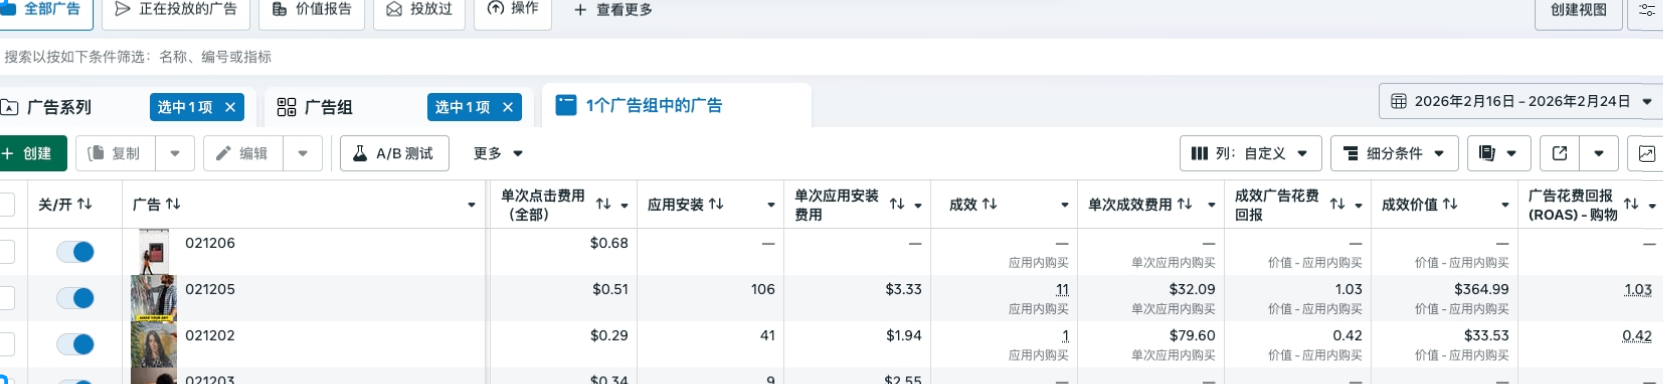This screenshot has width=1663, height=384.
Task: Toggle the select-all header checkbox
Action: pos(6,204)
